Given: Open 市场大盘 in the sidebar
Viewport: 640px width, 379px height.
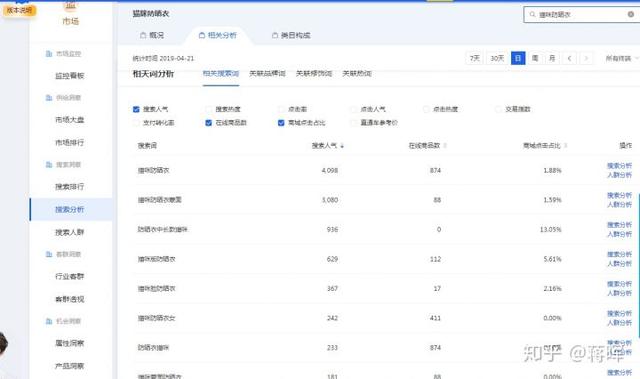Looking at the screenshot, I should (x=70, y=120).
